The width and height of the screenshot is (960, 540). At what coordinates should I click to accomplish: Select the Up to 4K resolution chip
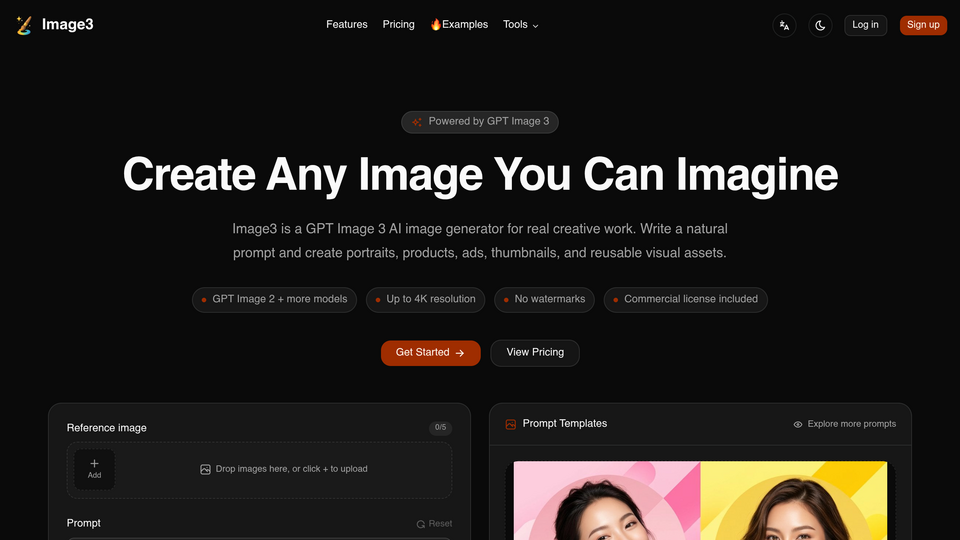pyautogui.click(x=426, y=299)
